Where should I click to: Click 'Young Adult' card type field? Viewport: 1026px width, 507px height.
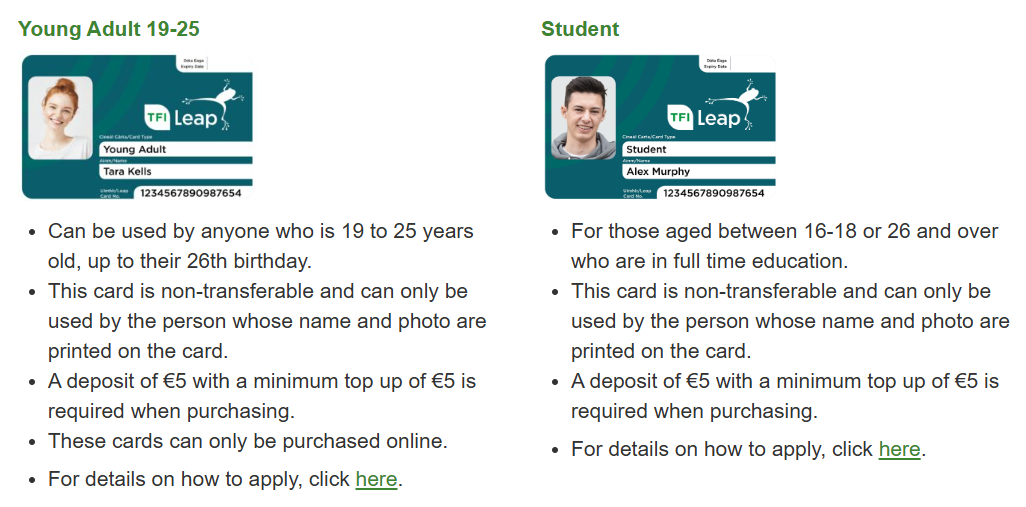[x=175, y=149]
